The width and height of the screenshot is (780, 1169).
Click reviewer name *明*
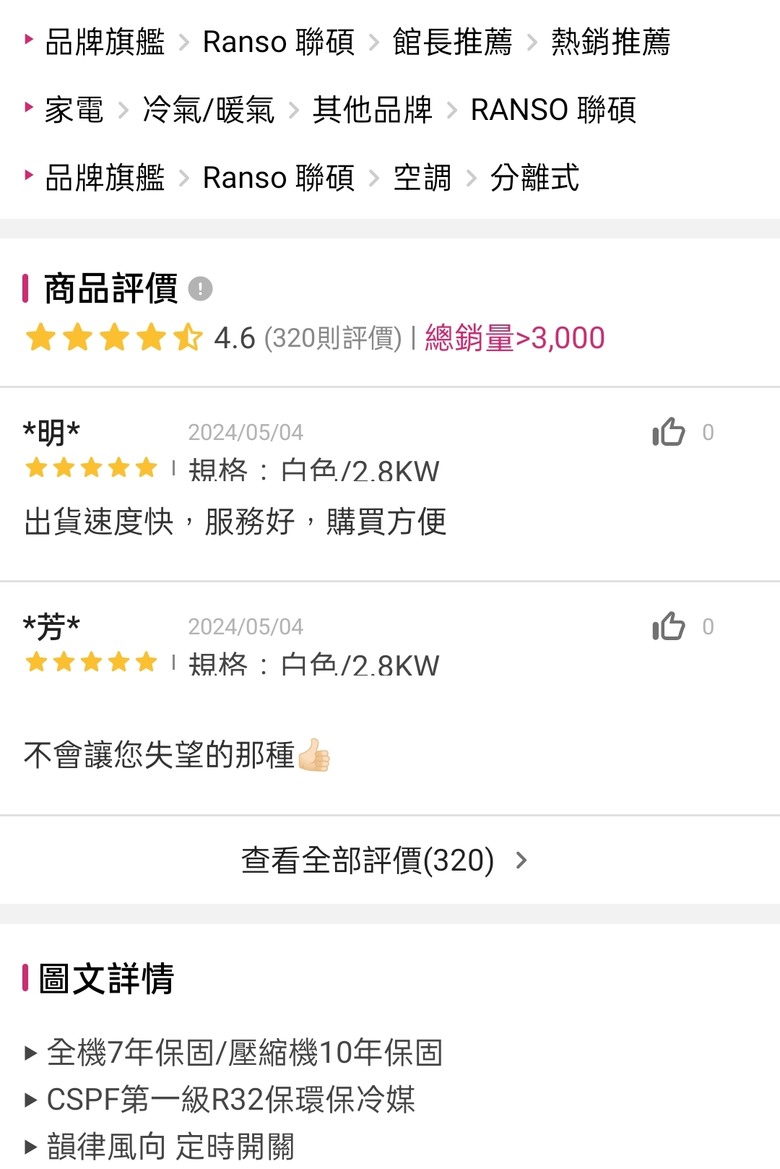pos(51,432)
